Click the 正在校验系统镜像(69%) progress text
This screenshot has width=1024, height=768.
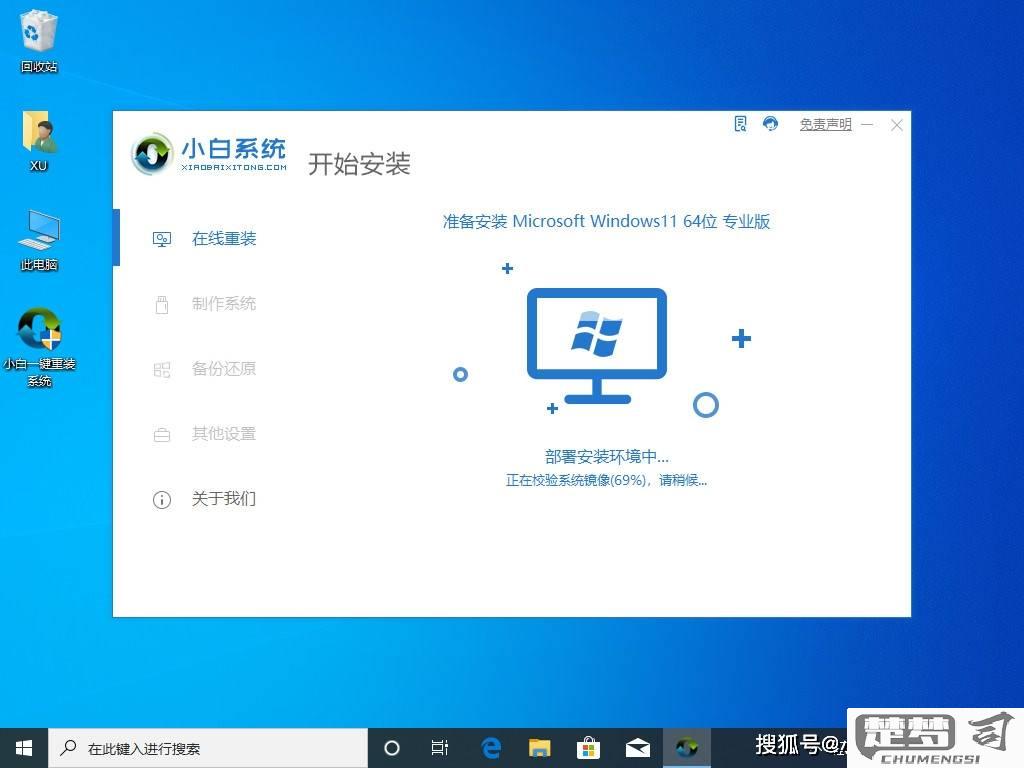point(606,481)
